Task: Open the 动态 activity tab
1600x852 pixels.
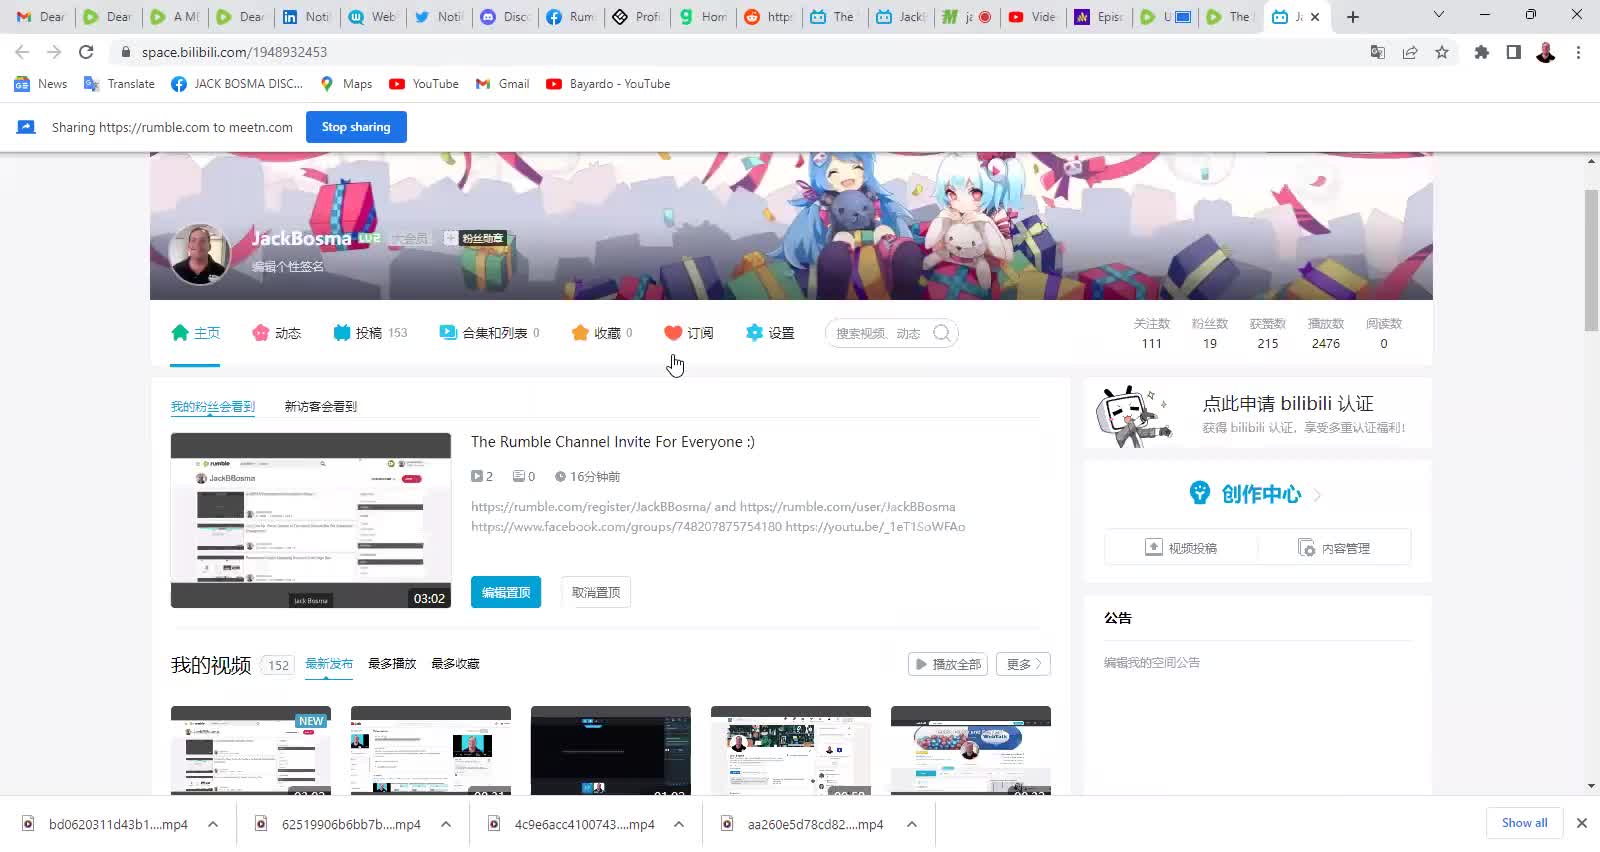Action: [276, 333]
